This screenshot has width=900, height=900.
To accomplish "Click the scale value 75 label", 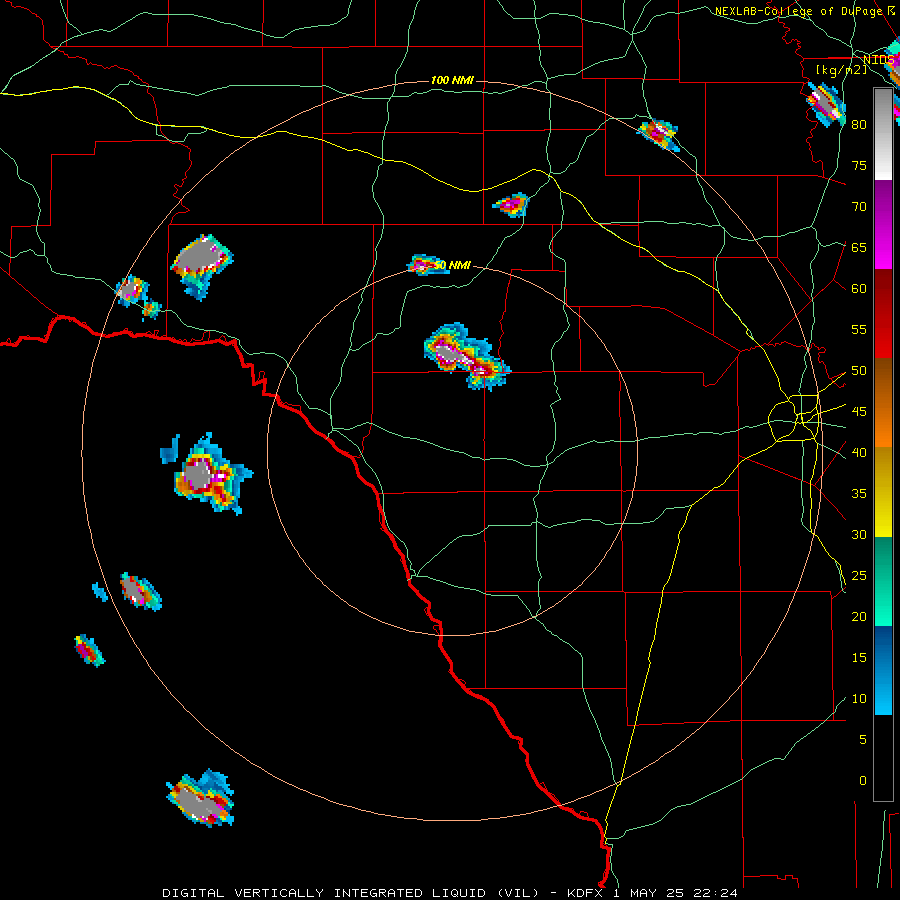I will tap(859, 165).
